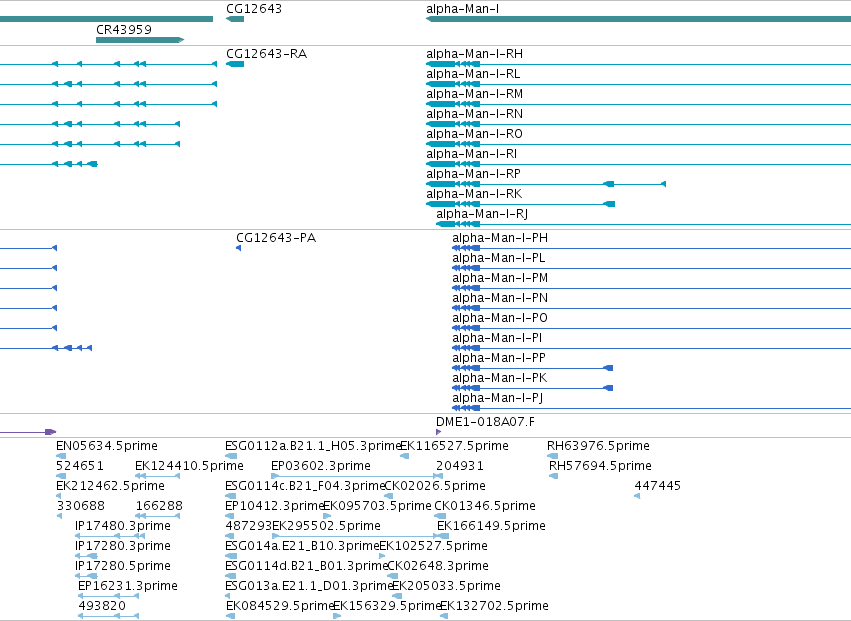Click transcript alpha-Man-I-RP
Screen dimensions: 851x621
[546, 184]
